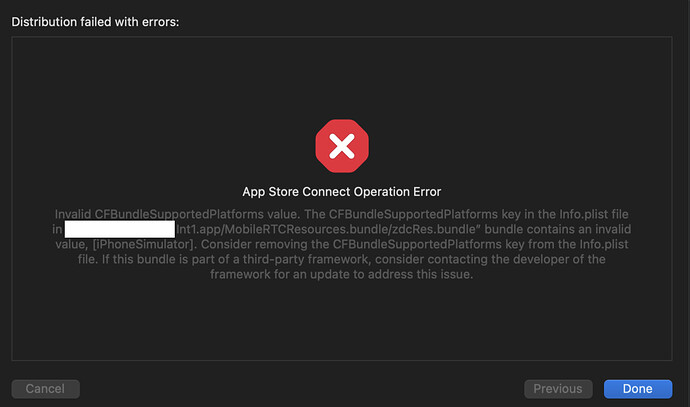This screenshot has width=690, height=407.
Task: Click the white redacted path box
Action: tap(120, 229)
